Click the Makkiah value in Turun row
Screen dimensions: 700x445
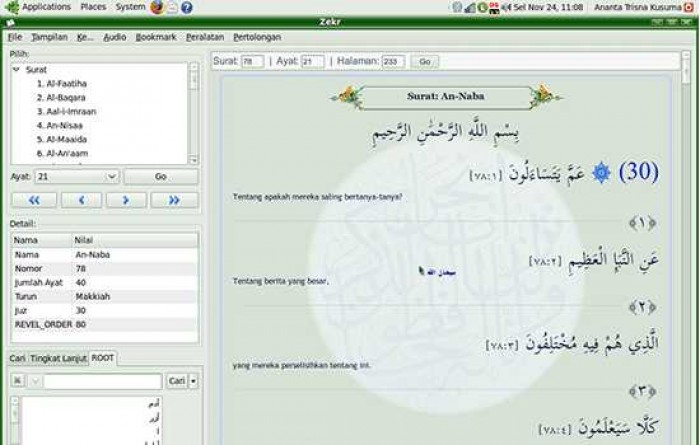pos(92,296)
